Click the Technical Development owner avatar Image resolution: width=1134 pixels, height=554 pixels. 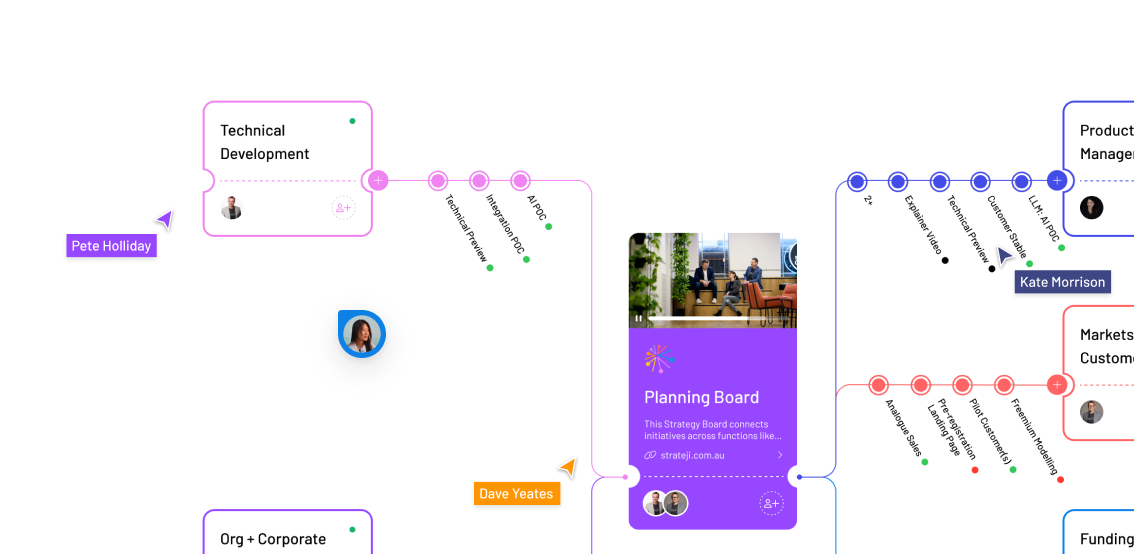point(232,208)
